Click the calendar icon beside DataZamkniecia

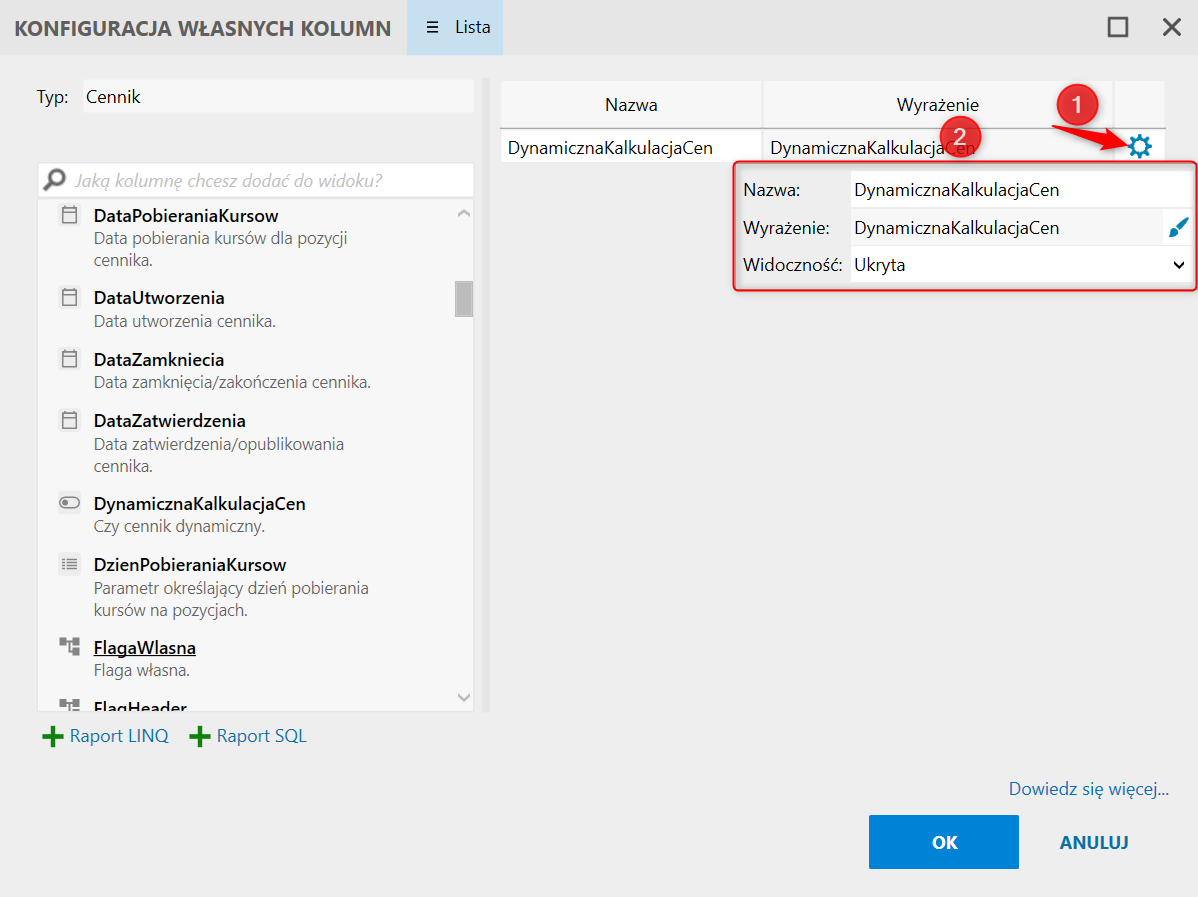(69, 359)
